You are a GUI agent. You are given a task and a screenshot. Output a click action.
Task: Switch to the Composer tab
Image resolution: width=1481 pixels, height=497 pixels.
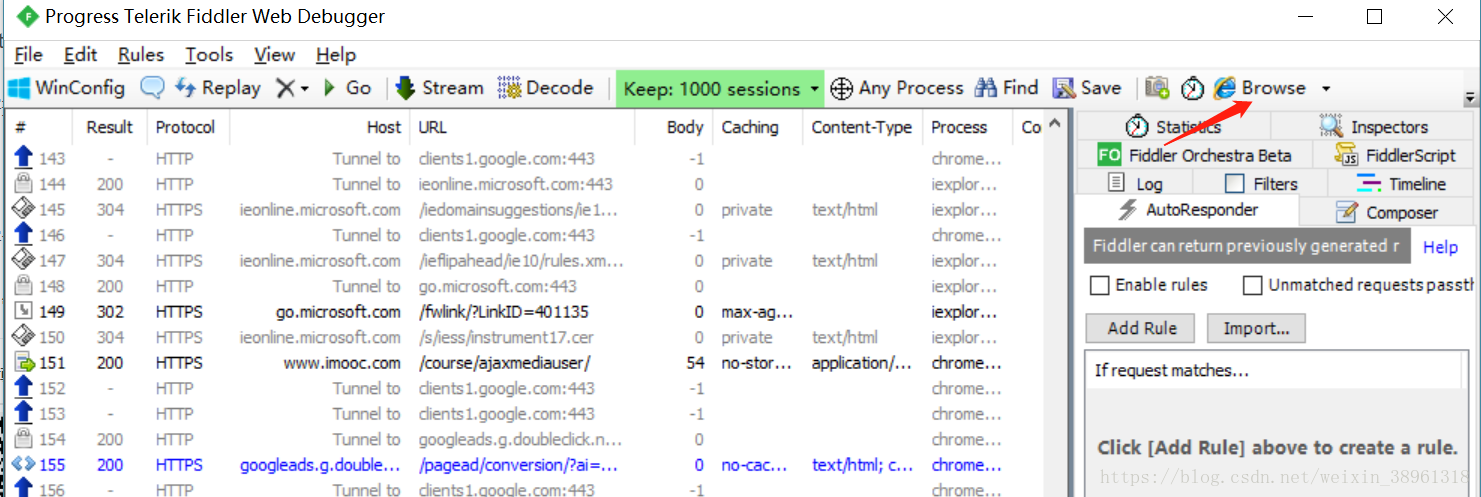click(x=1388, y=212)
